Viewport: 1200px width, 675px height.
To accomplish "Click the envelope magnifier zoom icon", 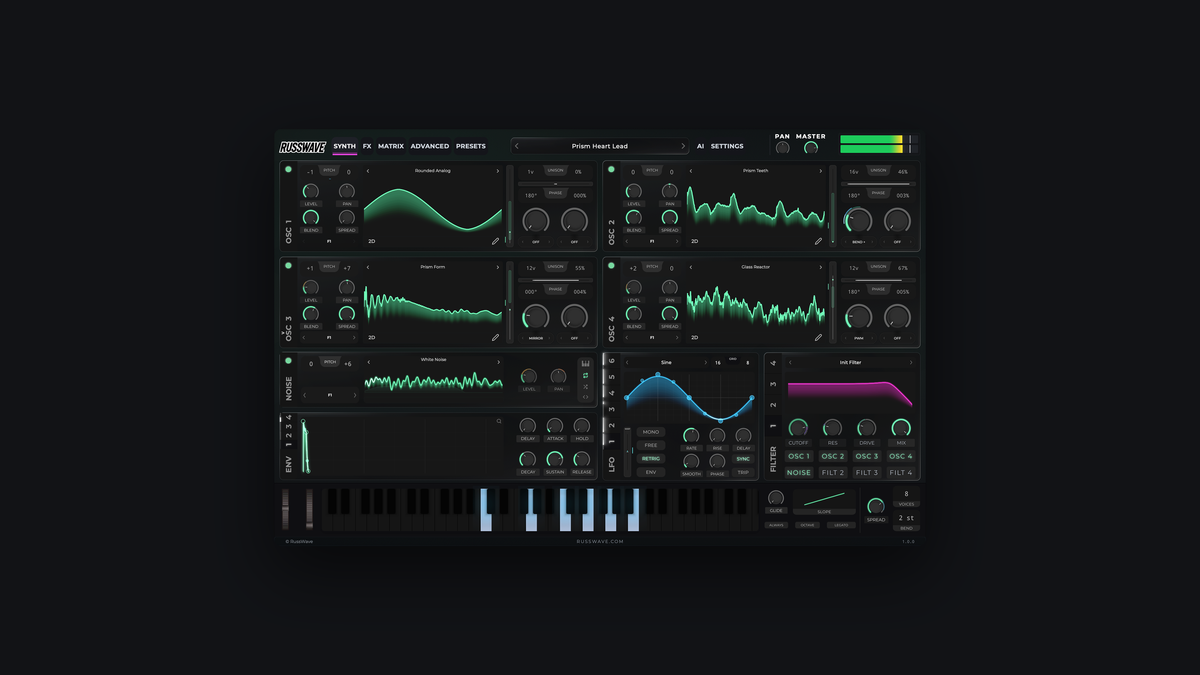I will 499,421.
